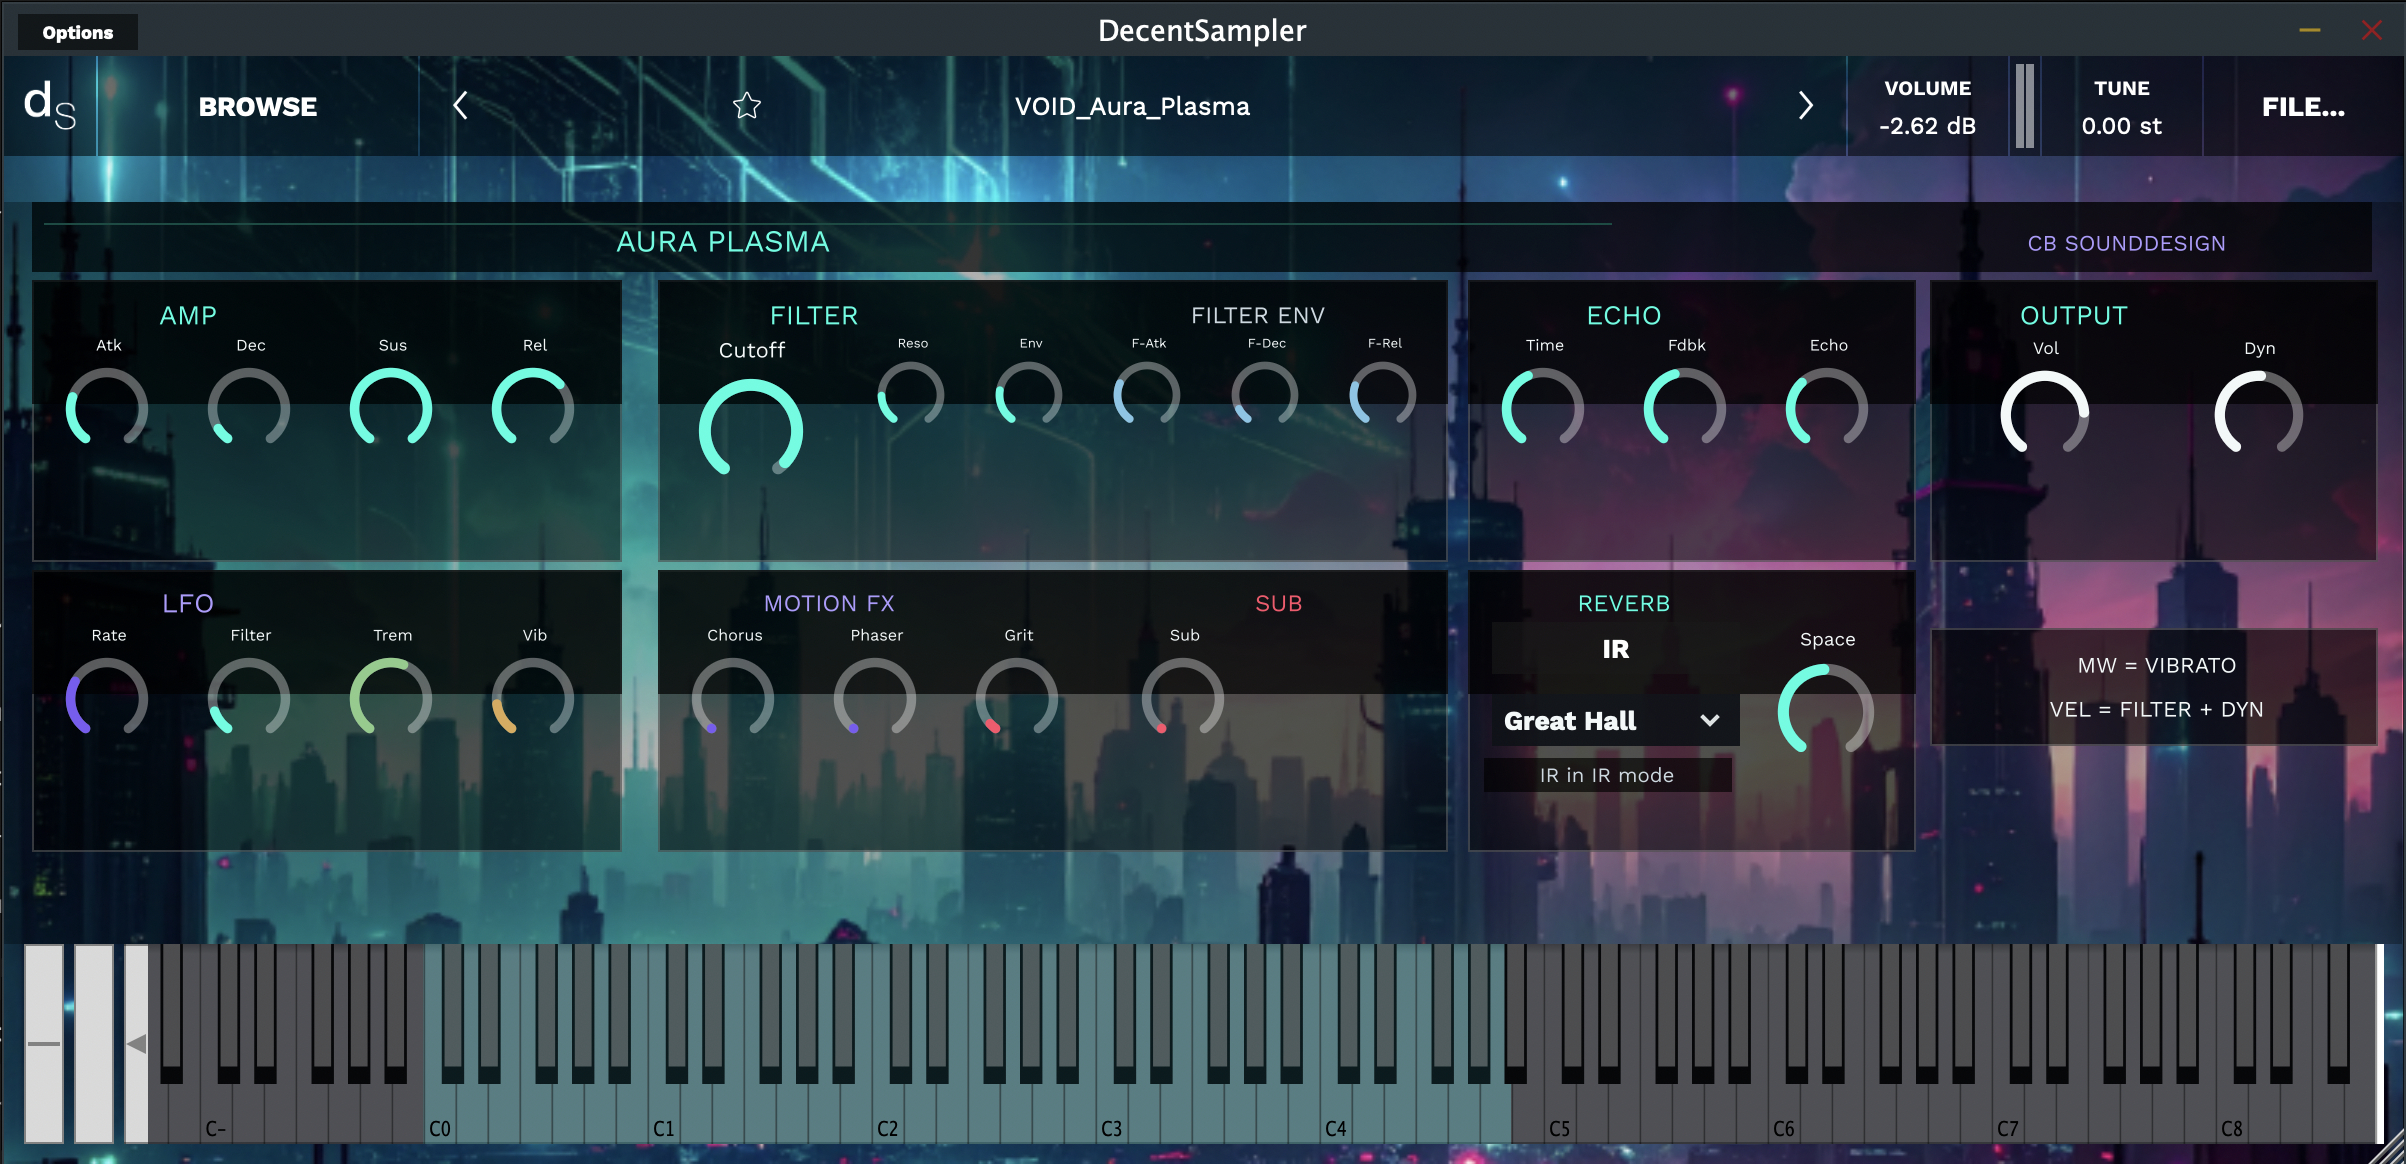Screen dimensions: 2406x1164
Task: Click the FILTER Env knob
Action: pyautogui.click(x=1029, y=395)
